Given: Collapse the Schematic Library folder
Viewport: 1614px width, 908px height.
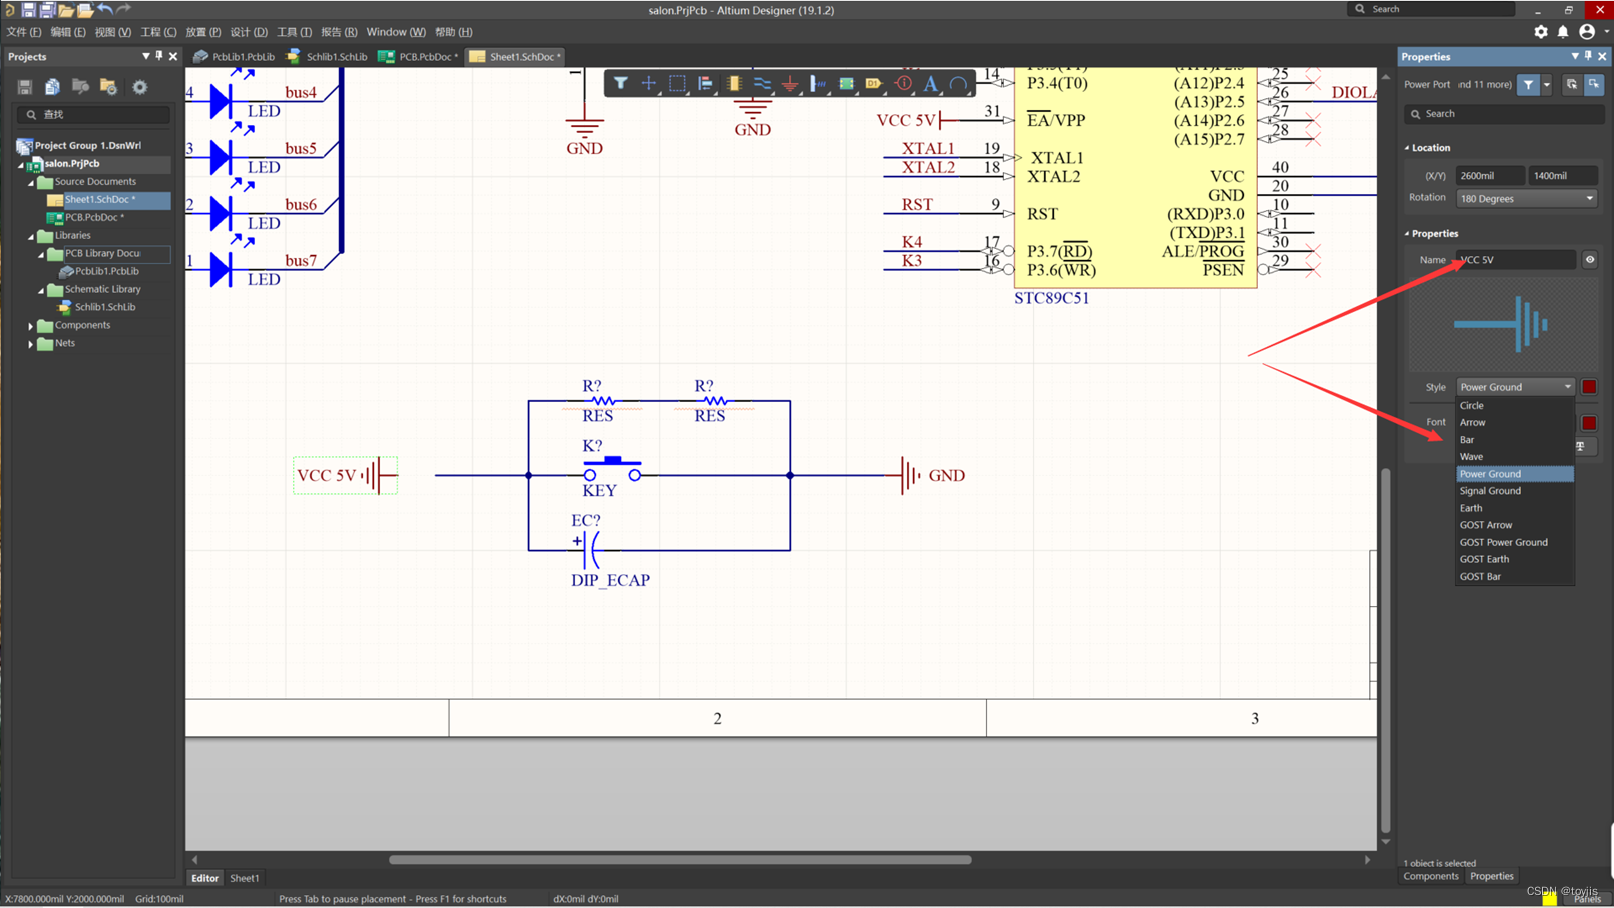Looking at the screenshot, I should [x=40, y=290].
